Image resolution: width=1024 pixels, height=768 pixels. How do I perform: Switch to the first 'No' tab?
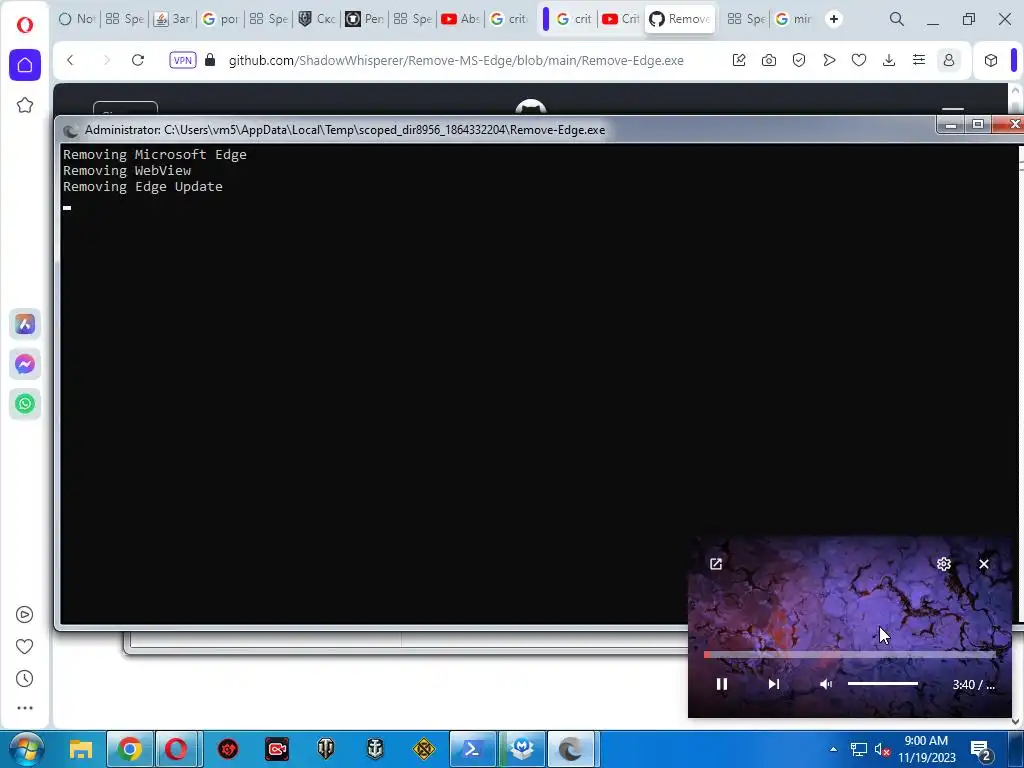(x=76, y=19)
